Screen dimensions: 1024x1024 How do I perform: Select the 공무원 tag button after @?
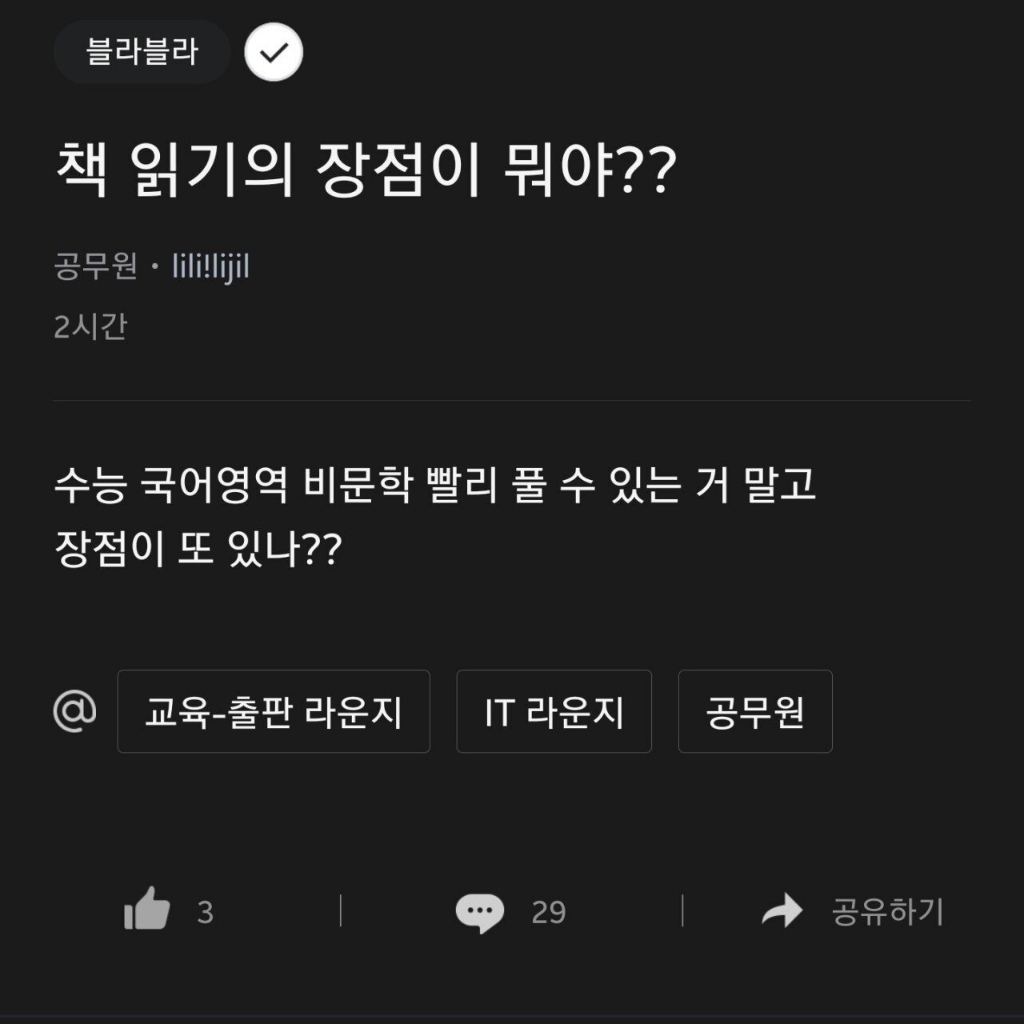[755, 712]
